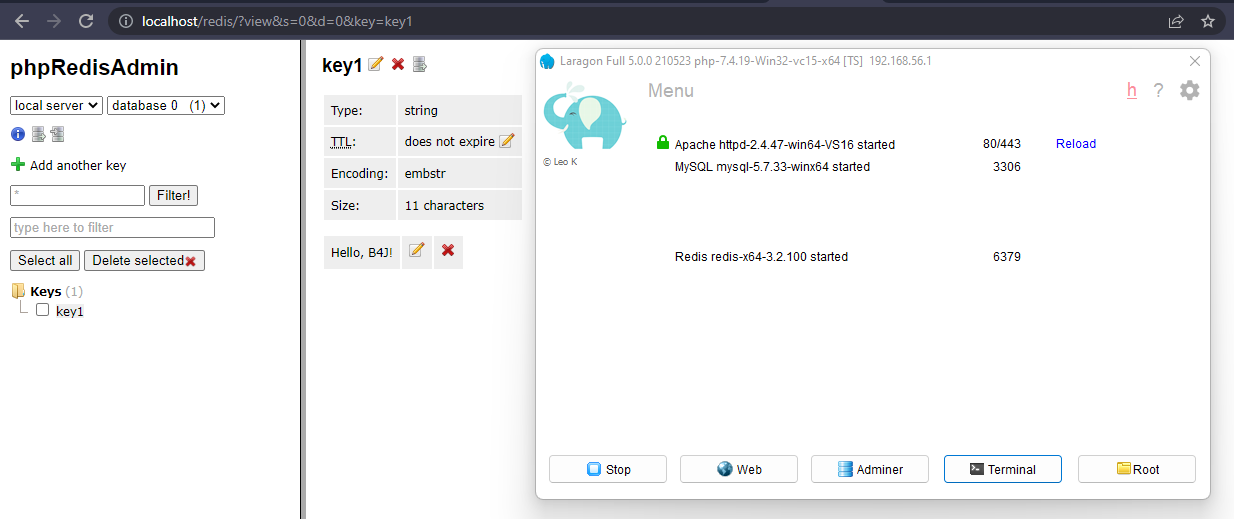This screenshot has width=1234, height=519.
Task: Open Laragon settings gear icon
Action: [1189, 90]
